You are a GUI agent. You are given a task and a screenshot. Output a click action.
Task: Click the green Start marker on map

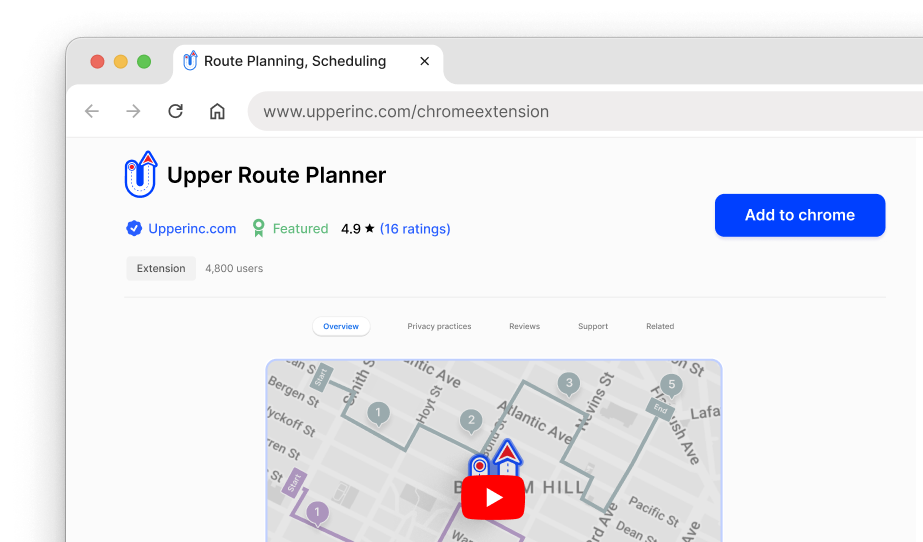point(321,377)
